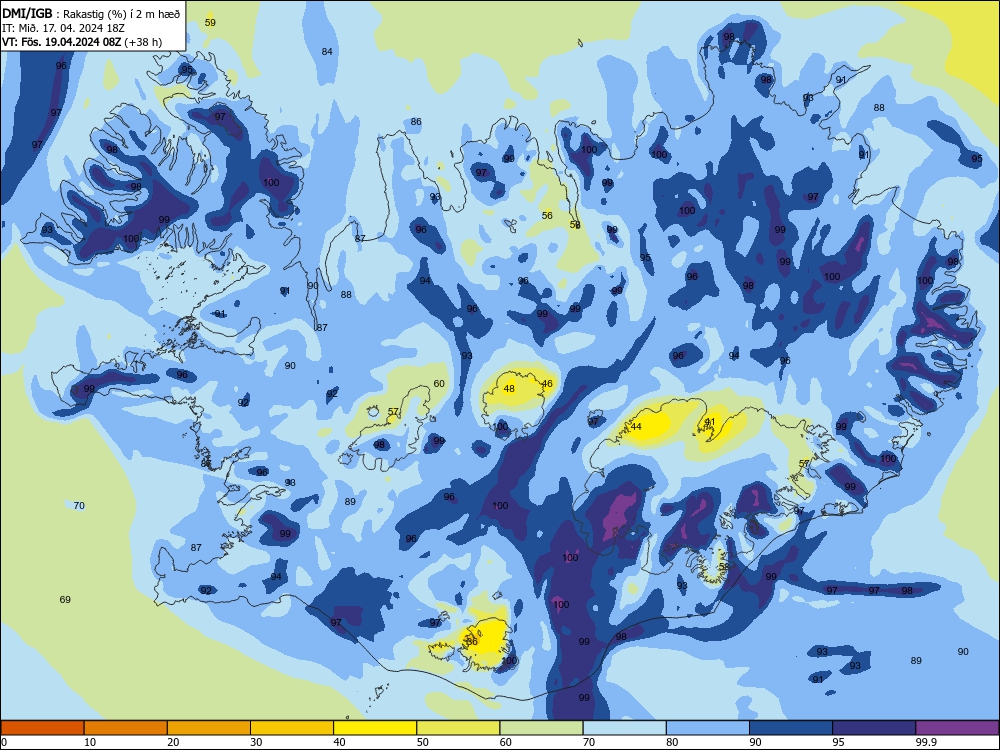Click the offshore map value '69'
This screenshot has height=750, width=1000.
[65, 599]
